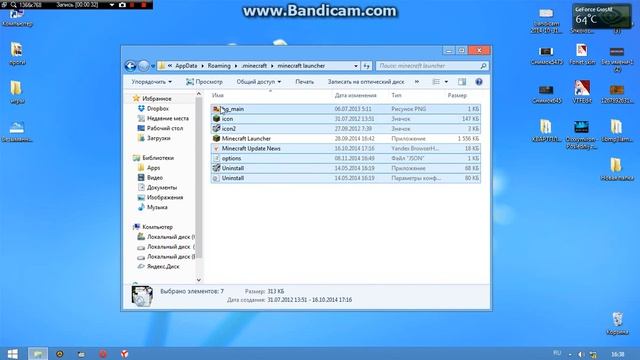Select VTFEdit desktop shortcut
Viewport: 640px width, 360px height.
point(582,92)
